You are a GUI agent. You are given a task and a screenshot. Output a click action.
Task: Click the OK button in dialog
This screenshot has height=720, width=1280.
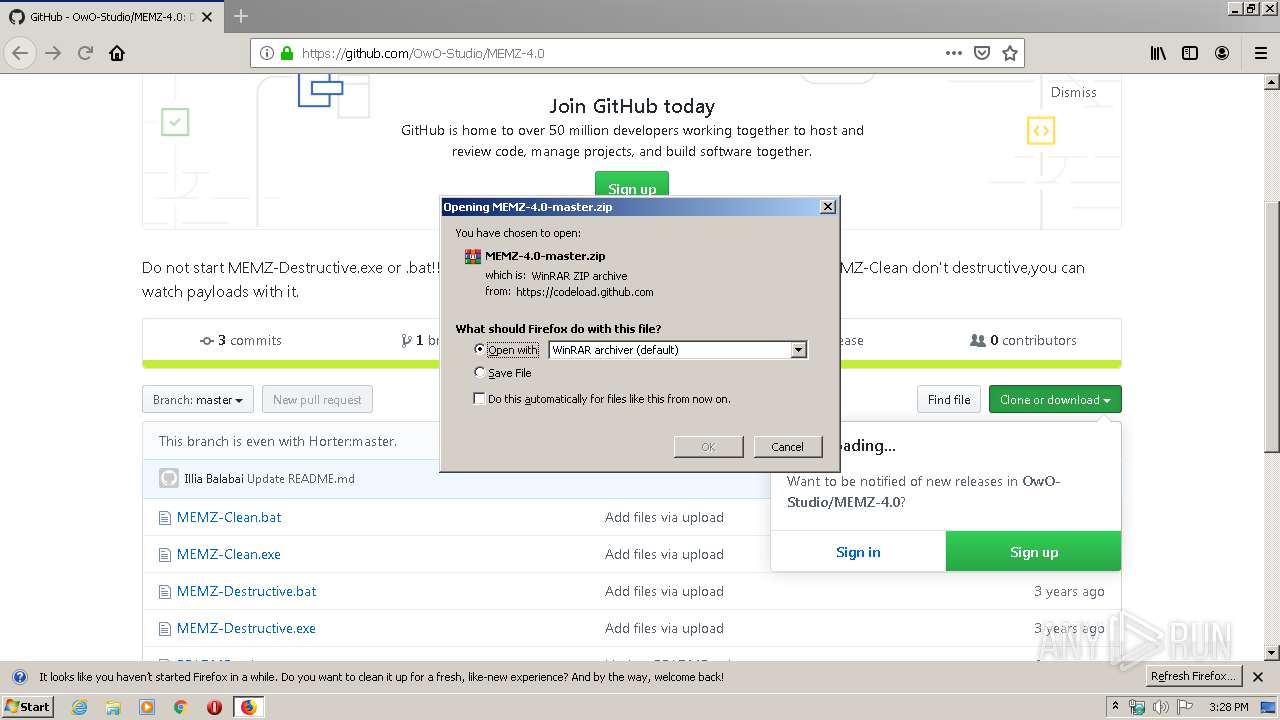click(708, 447)
